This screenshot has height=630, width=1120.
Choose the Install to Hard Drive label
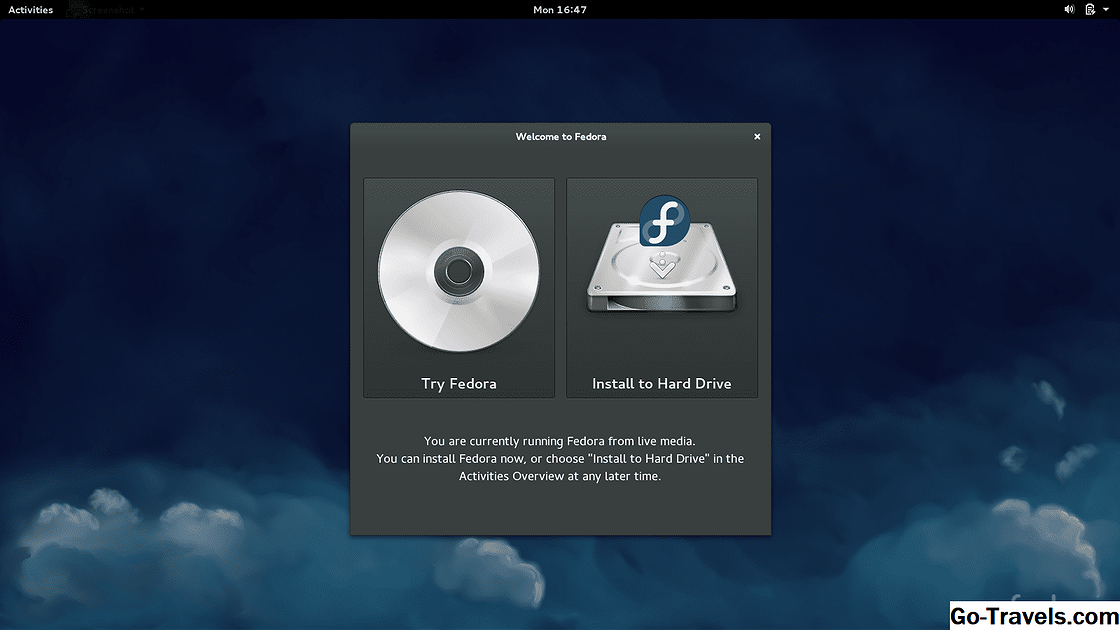click(662, 384)
